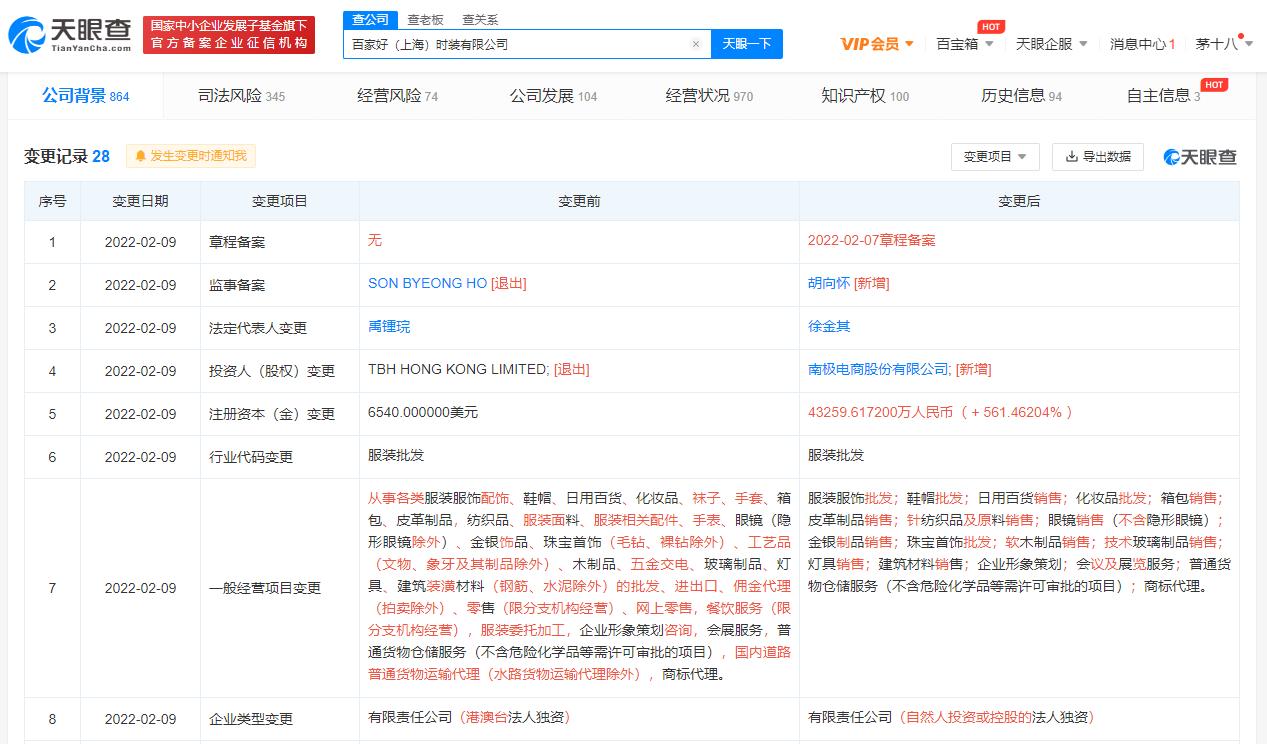Open the 南极电商股份有限公司 company link

click(878, 370)
